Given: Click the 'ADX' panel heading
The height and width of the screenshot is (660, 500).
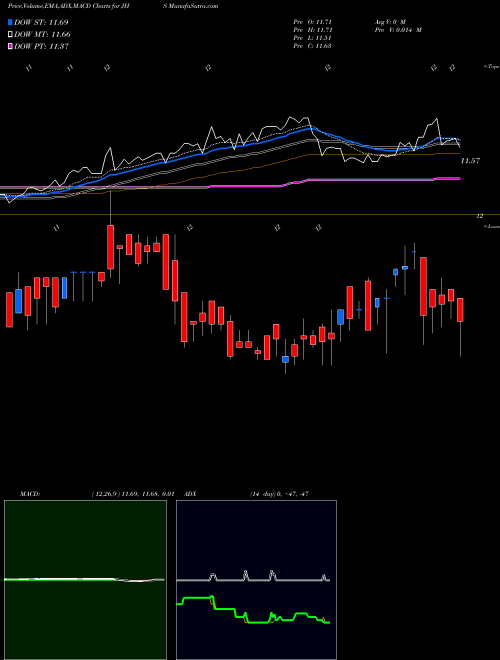Looking at the screenshot, I should pos(190,494).
